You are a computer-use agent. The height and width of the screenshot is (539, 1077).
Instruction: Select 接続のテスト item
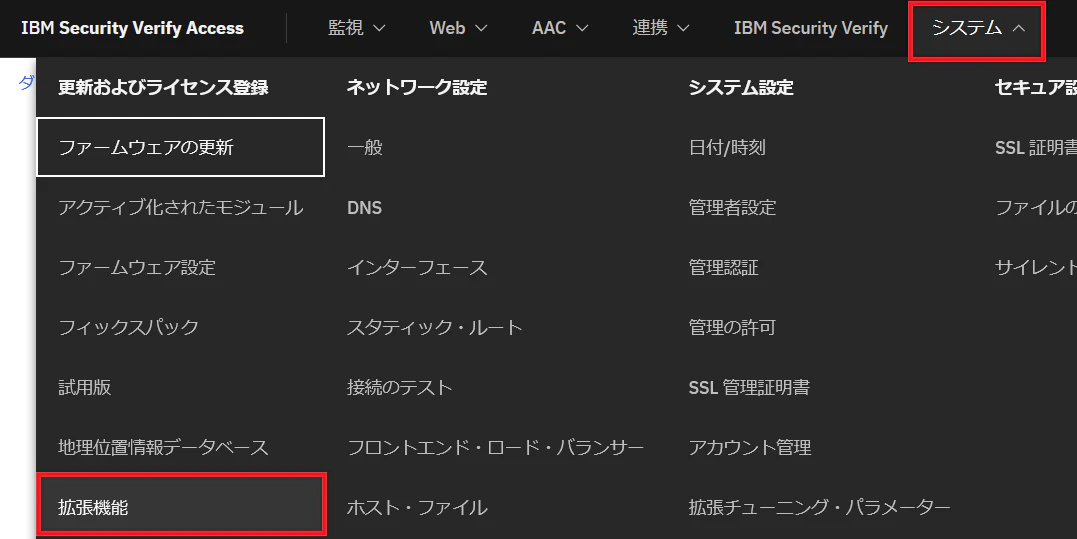399,387
